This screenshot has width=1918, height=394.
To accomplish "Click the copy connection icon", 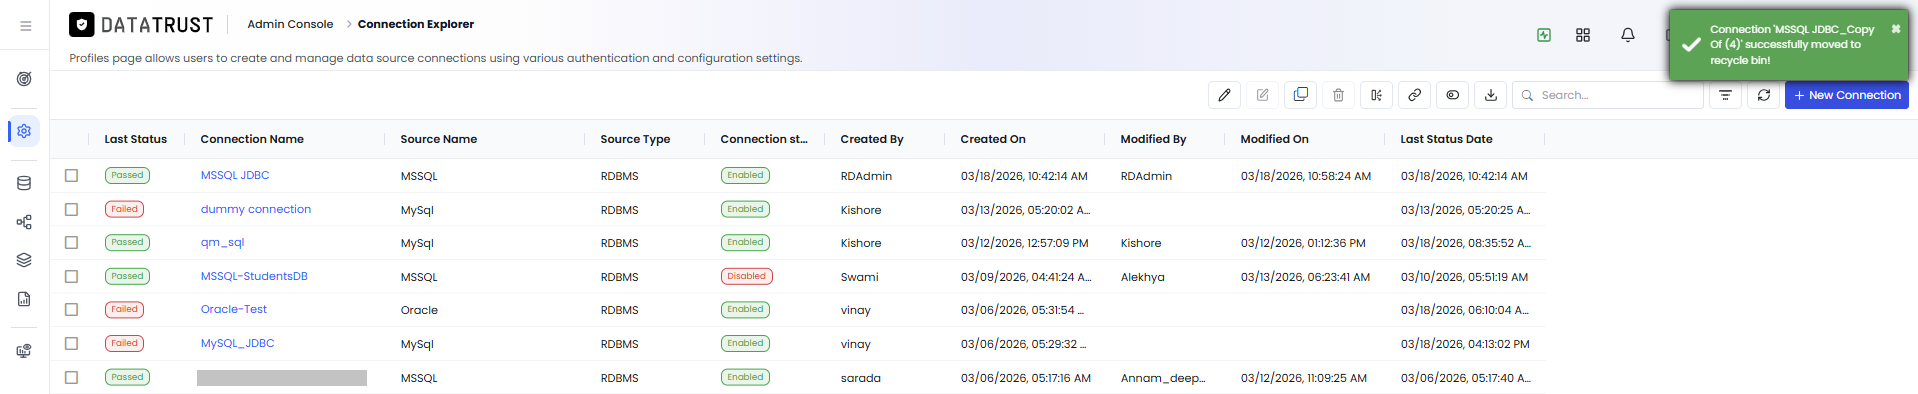I will (1300, 95).
